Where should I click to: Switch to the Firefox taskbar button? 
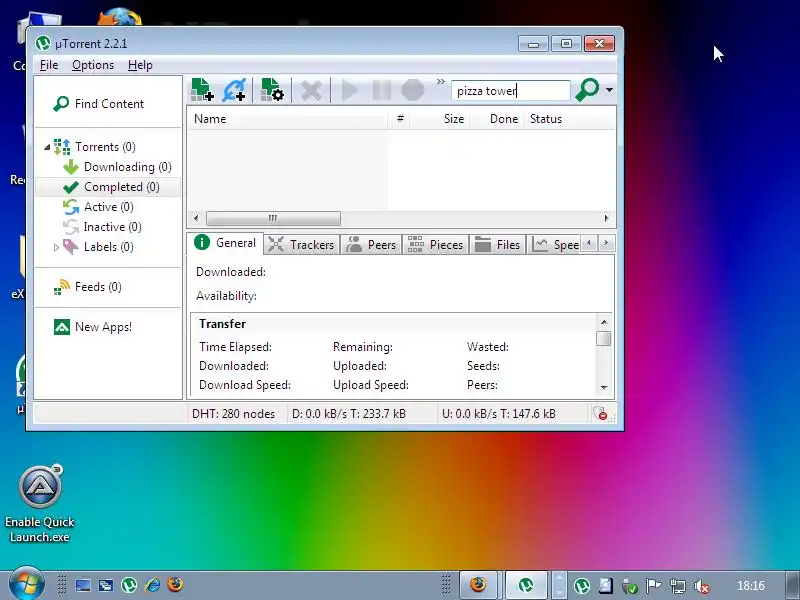point(479,585)
